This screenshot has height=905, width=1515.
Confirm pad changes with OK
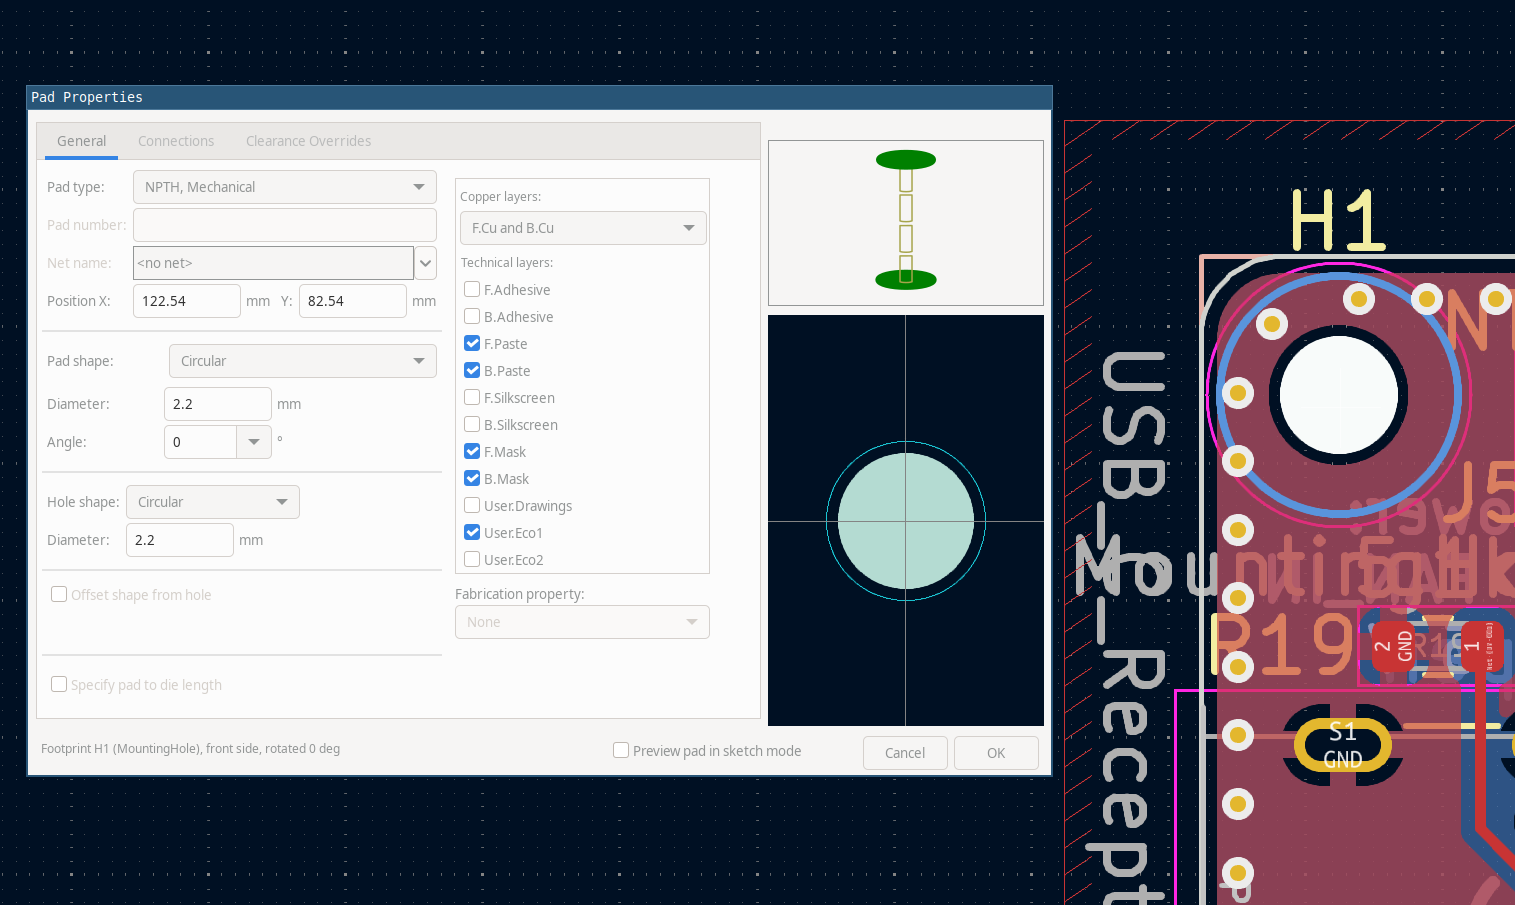995,752
